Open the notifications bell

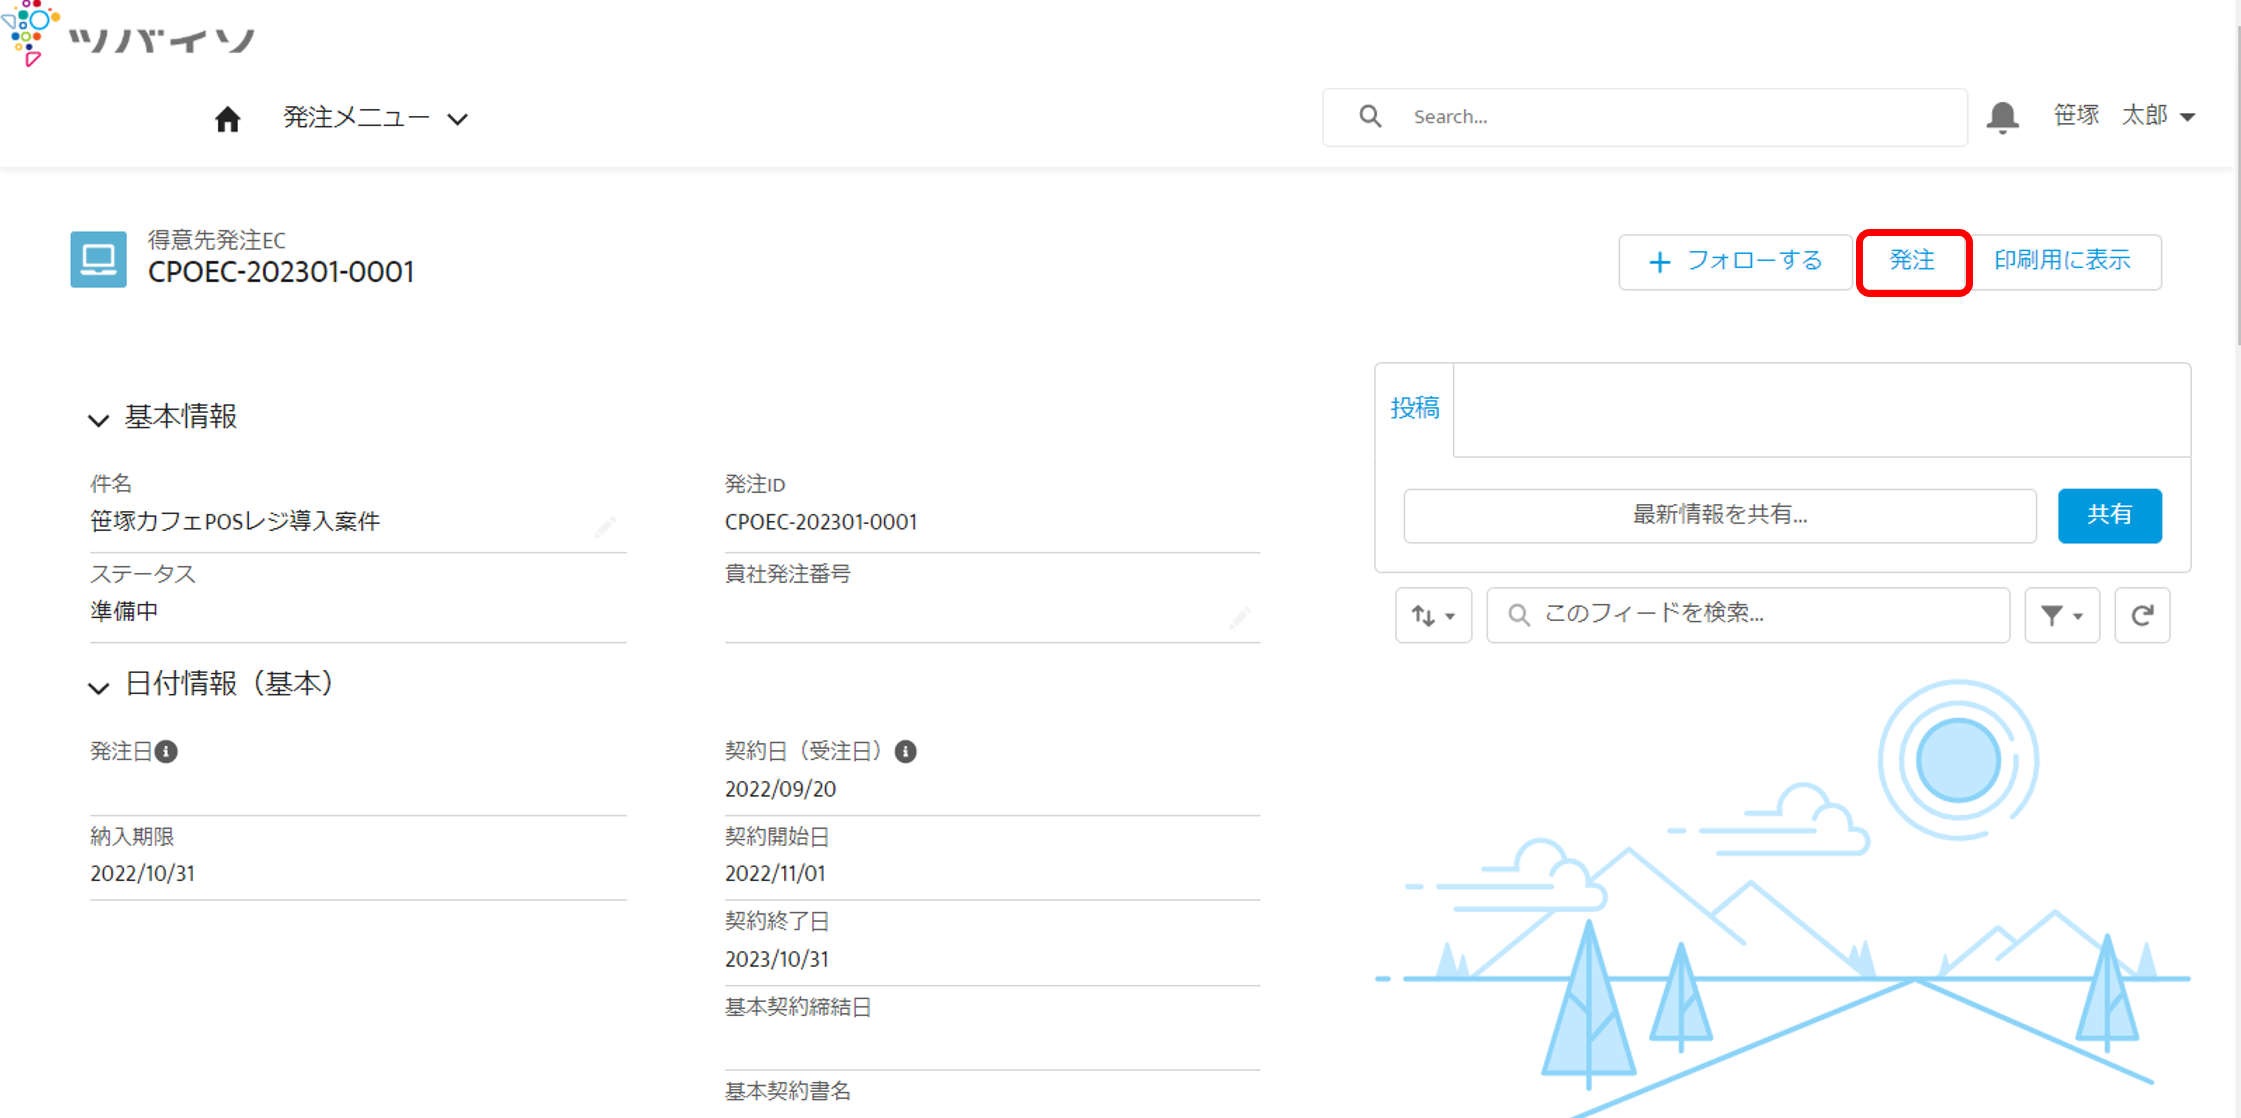click(x=2002, y=117)
